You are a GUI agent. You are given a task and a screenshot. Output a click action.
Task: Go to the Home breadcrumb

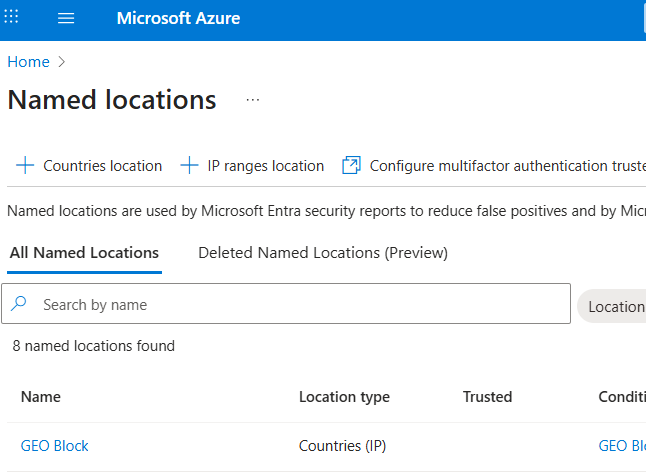[28, 62]
